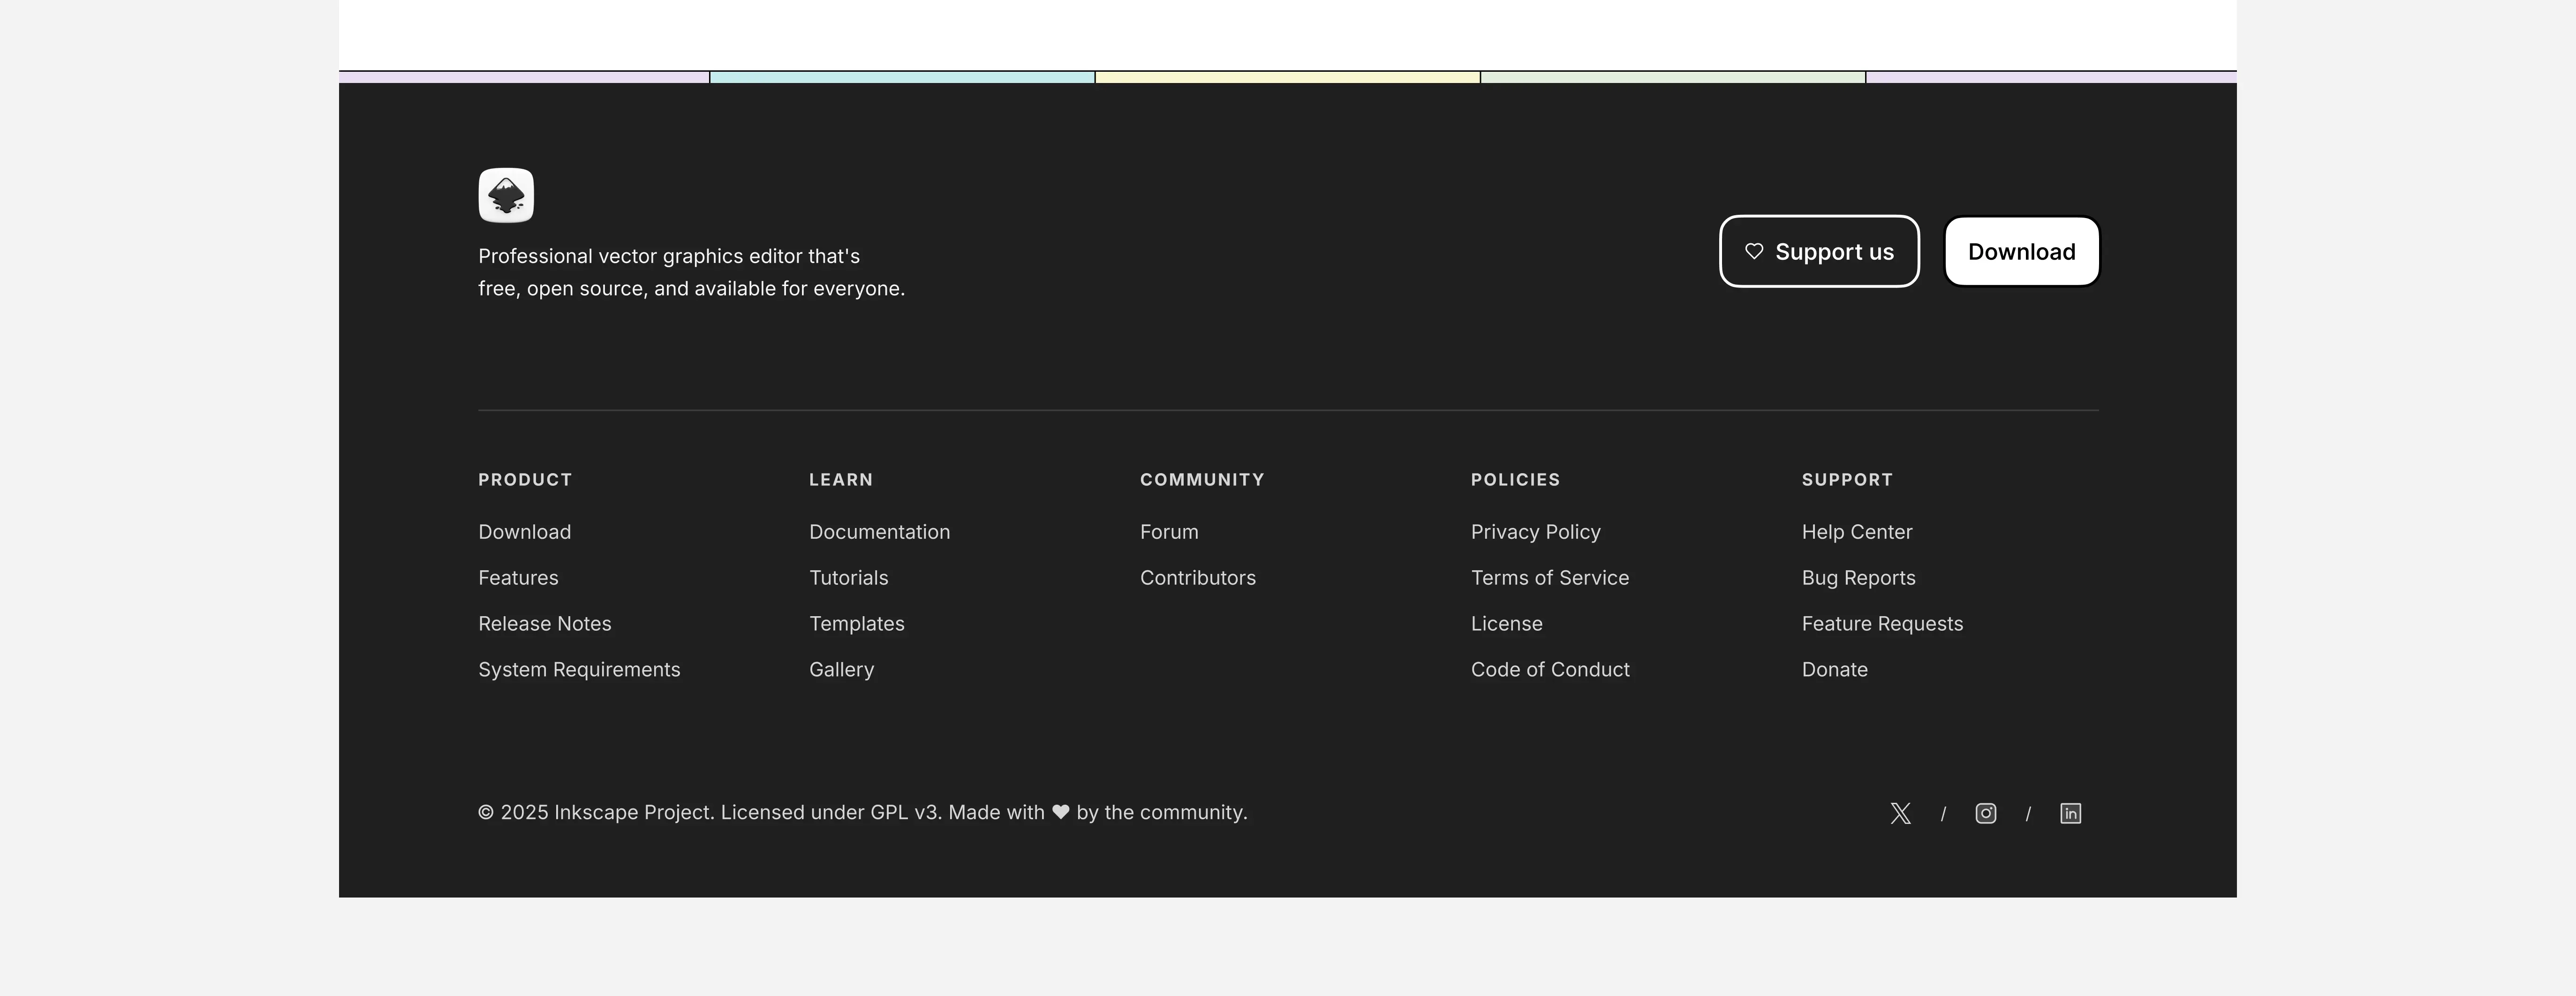Open Code of Conduct link
The width and height of the screenshot is (2576, 996).
click(x=1549, y=670)
